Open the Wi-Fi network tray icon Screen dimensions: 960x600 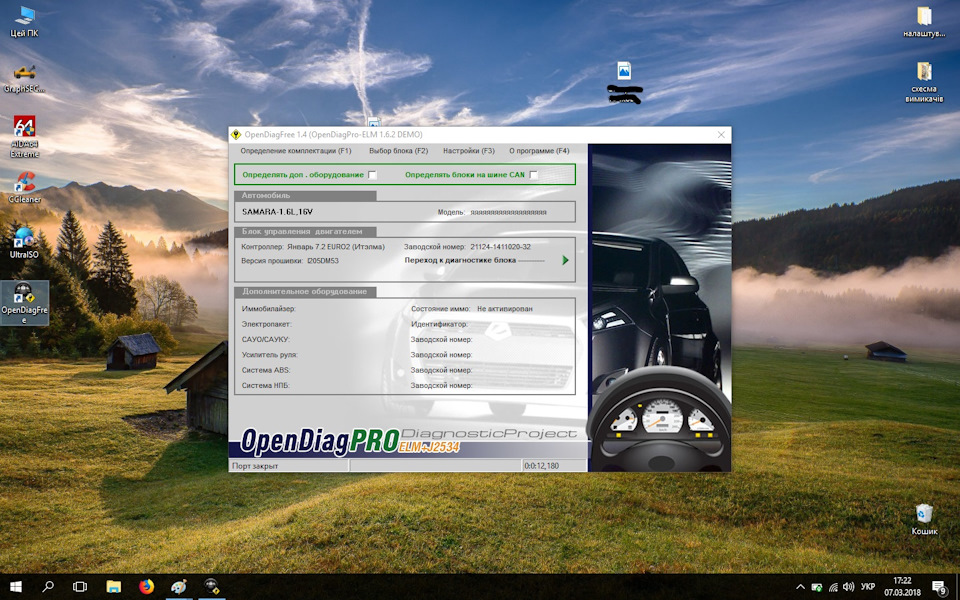click(x=833, y=587)
